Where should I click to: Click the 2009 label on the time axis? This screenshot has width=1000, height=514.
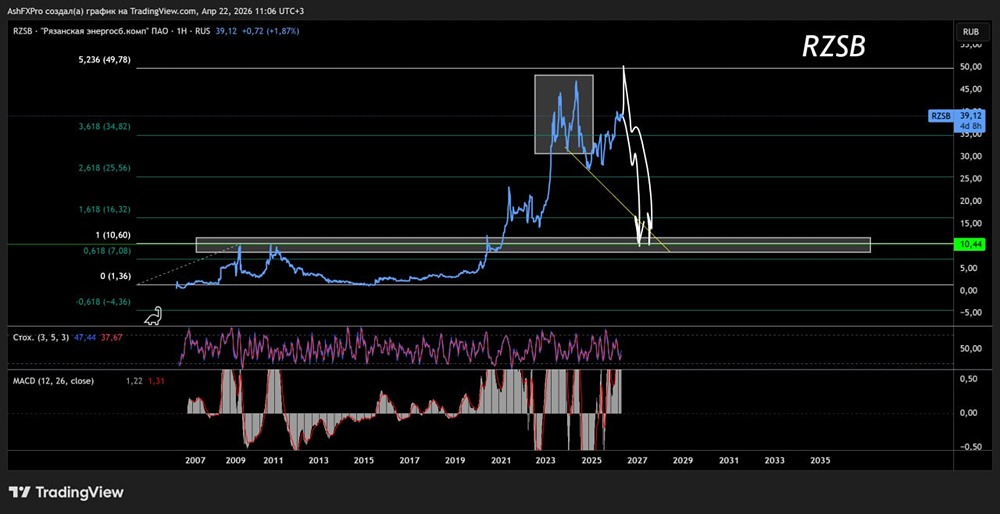235,460
